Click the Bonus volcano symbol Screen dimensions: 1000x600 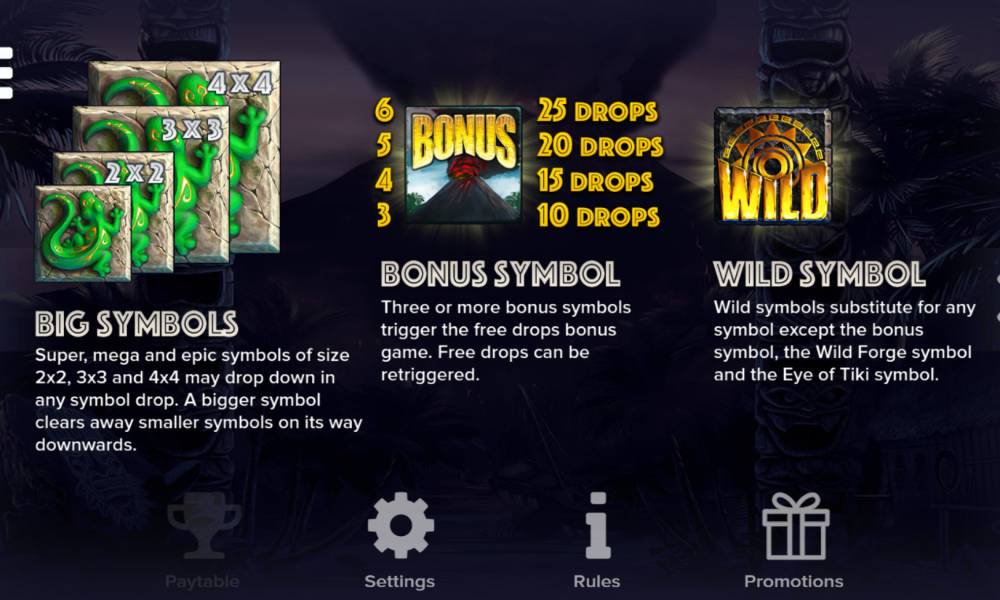pos(464,165)
